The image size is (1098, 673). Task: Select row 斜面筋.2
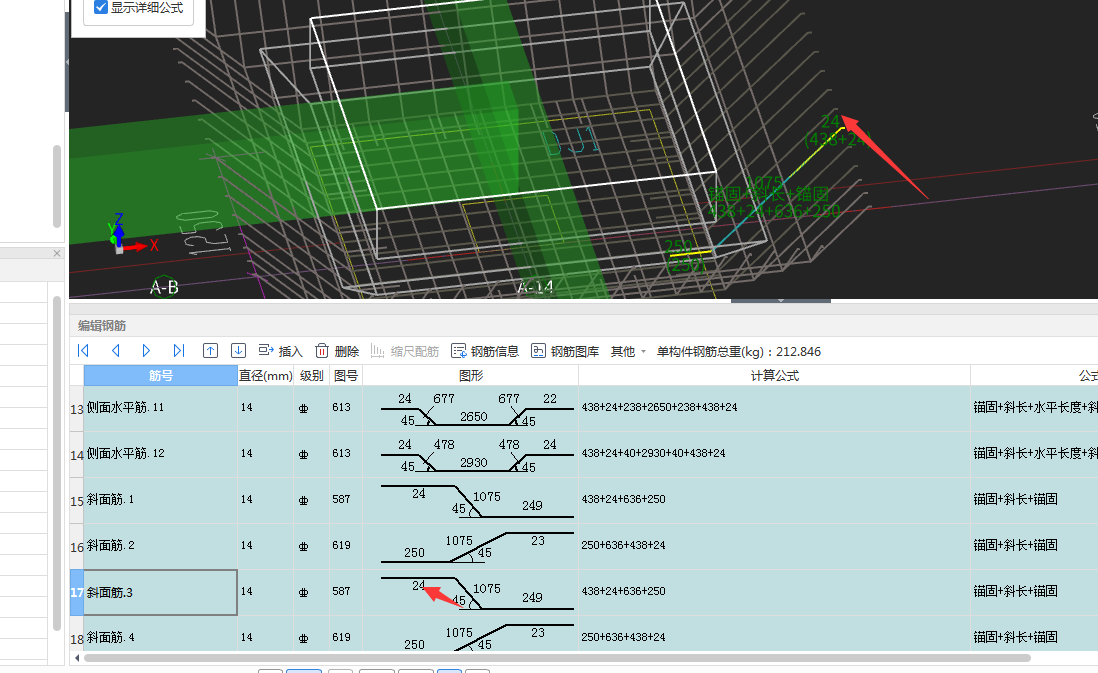[x=160, y=546]
